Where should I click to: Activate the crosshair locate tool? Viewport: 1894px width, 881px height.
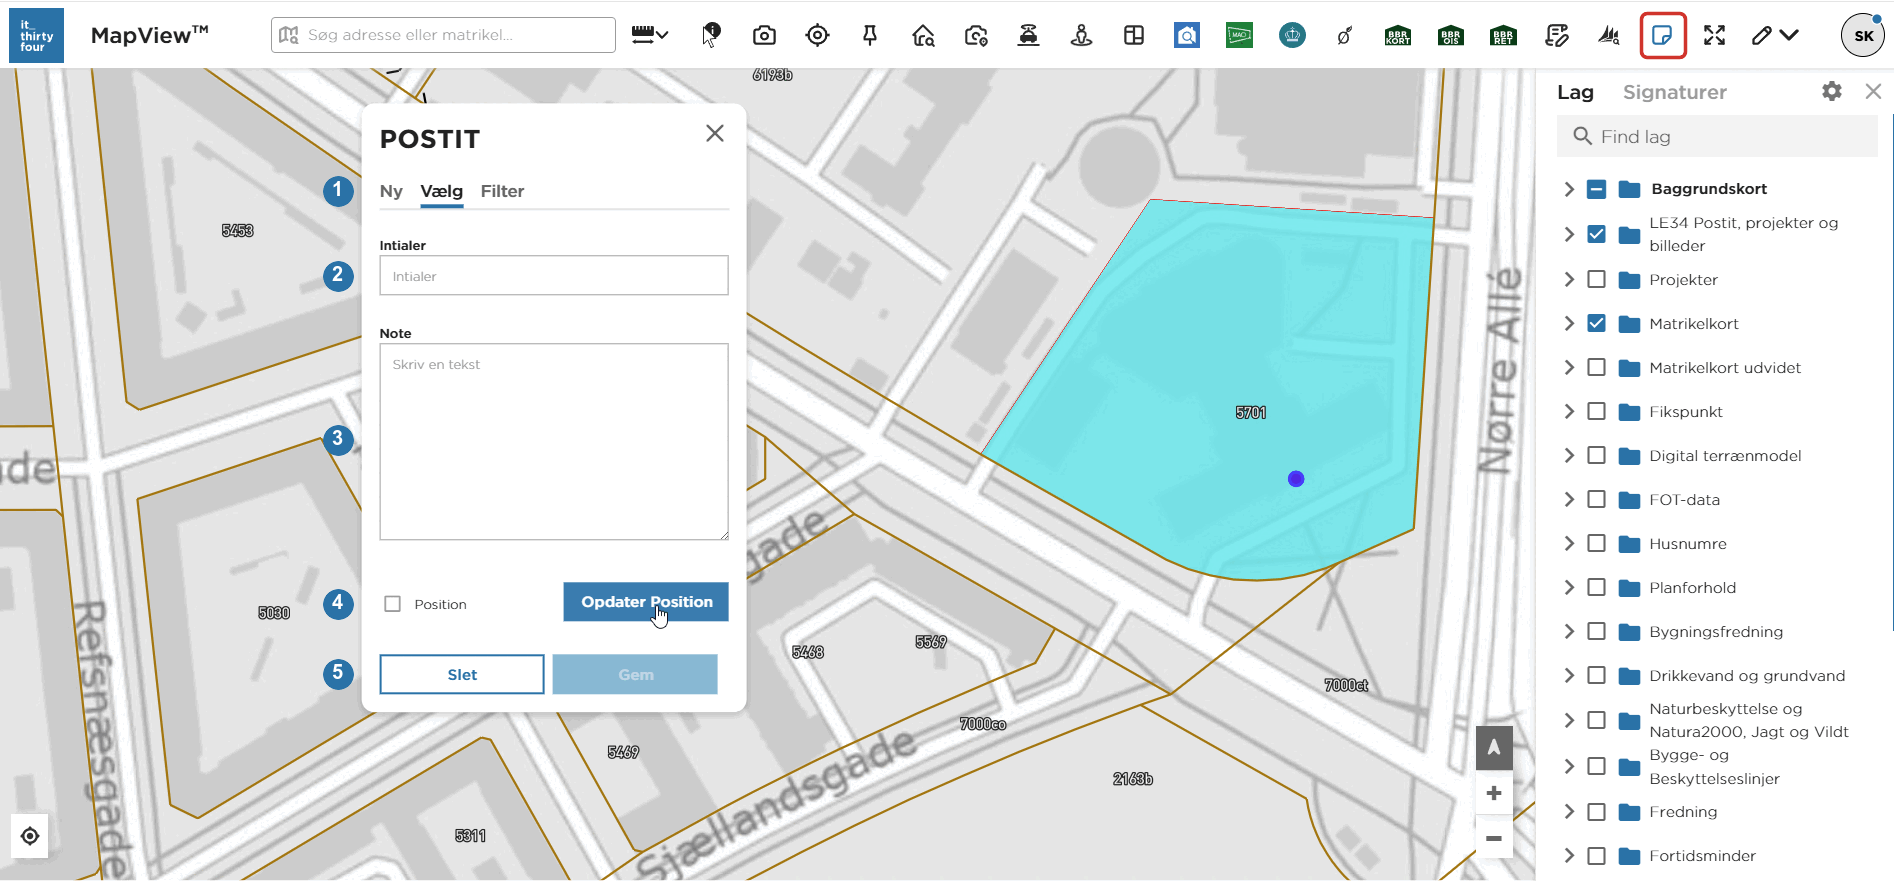pyautogui.click(x=817, y=35)
